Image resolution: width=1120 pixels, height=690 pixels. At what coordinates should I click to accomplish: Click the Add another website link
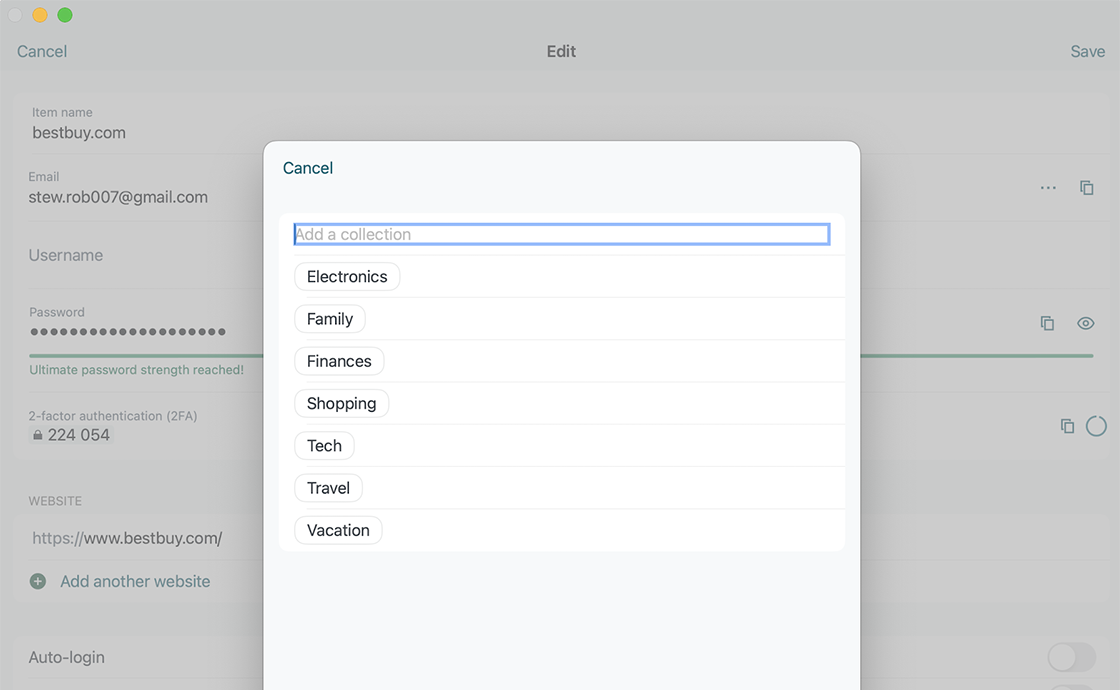pos(135,581)
